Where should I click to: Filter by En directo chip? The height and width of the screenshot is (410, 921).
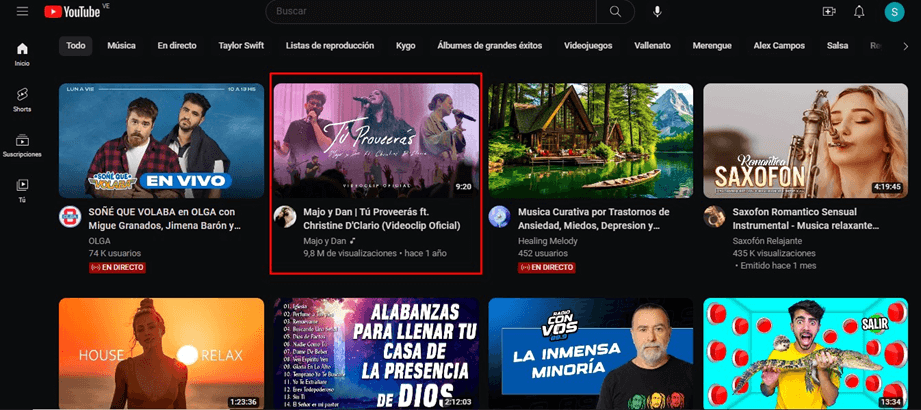177,46
